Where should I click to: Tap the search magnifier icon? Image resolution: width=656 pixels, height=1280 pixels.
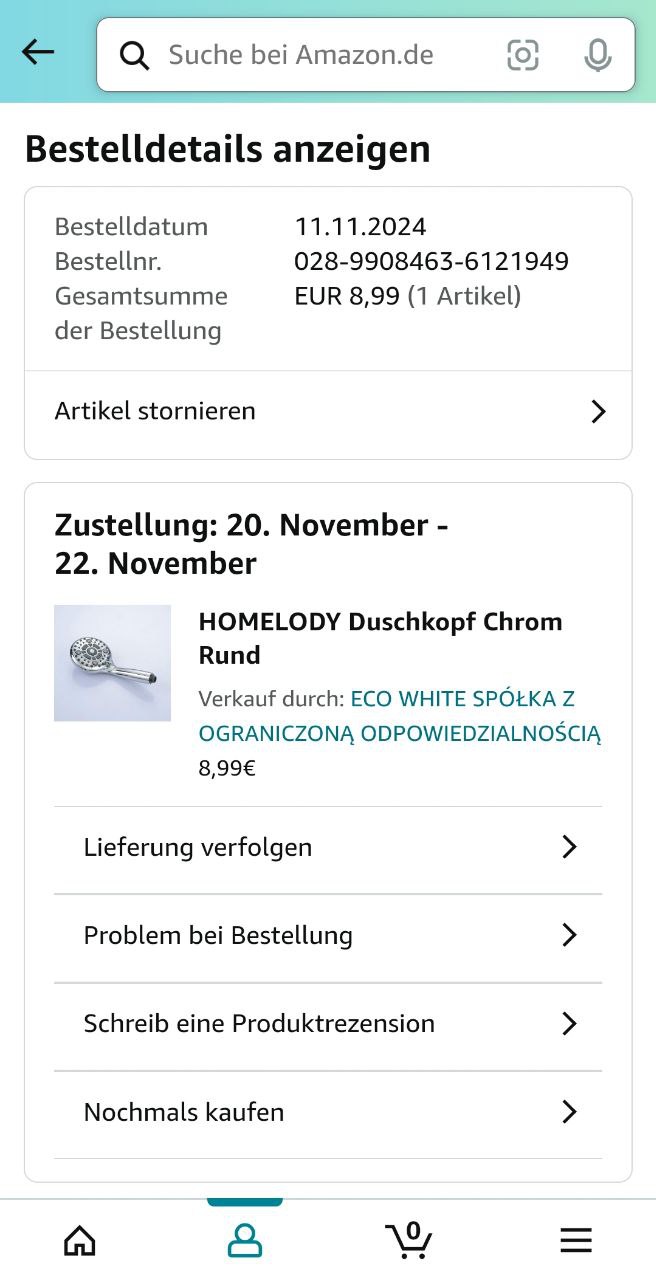click(134, 55)
